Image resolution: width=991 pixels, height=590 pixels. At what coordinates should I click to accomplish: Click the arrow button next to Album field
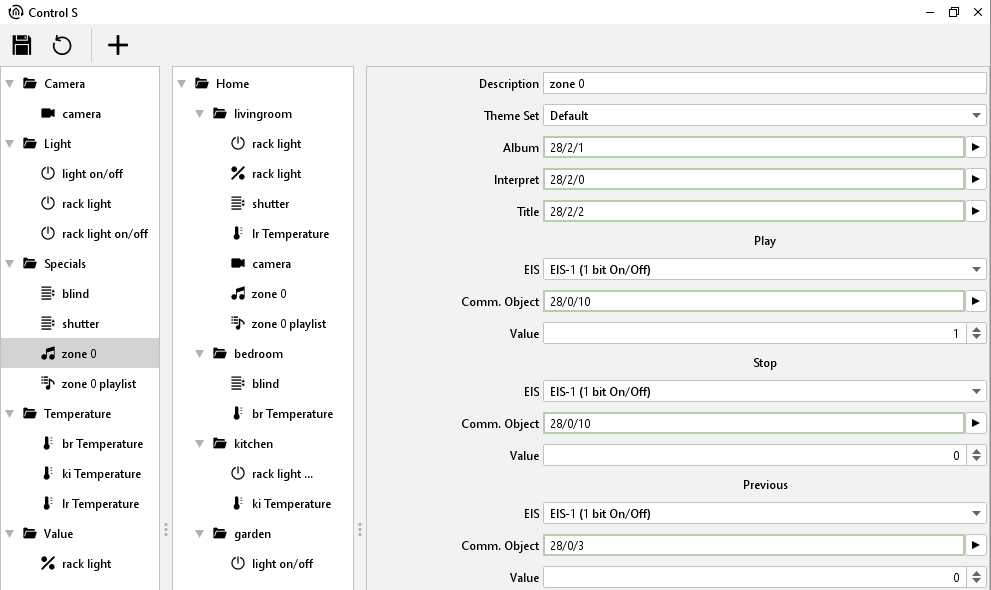click(976, 148)
